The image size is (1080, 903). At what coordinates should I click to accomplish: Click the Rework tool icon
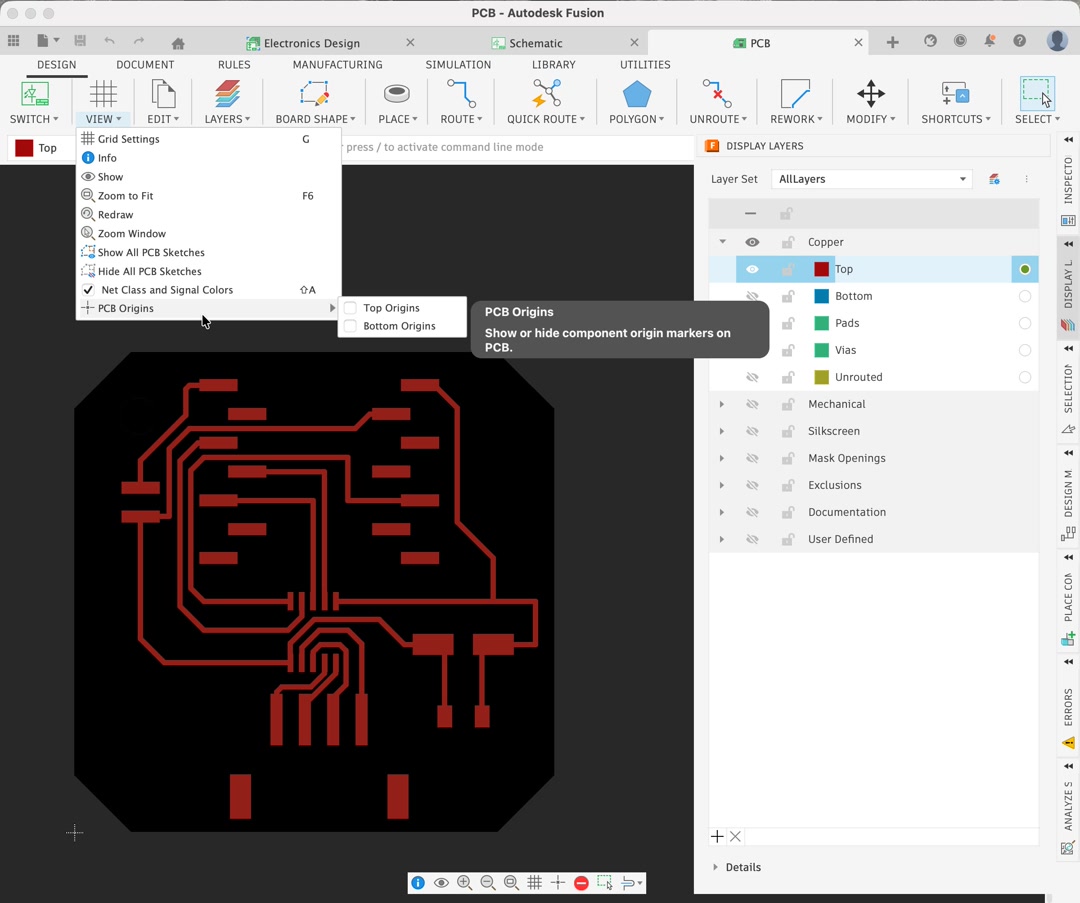795,95
